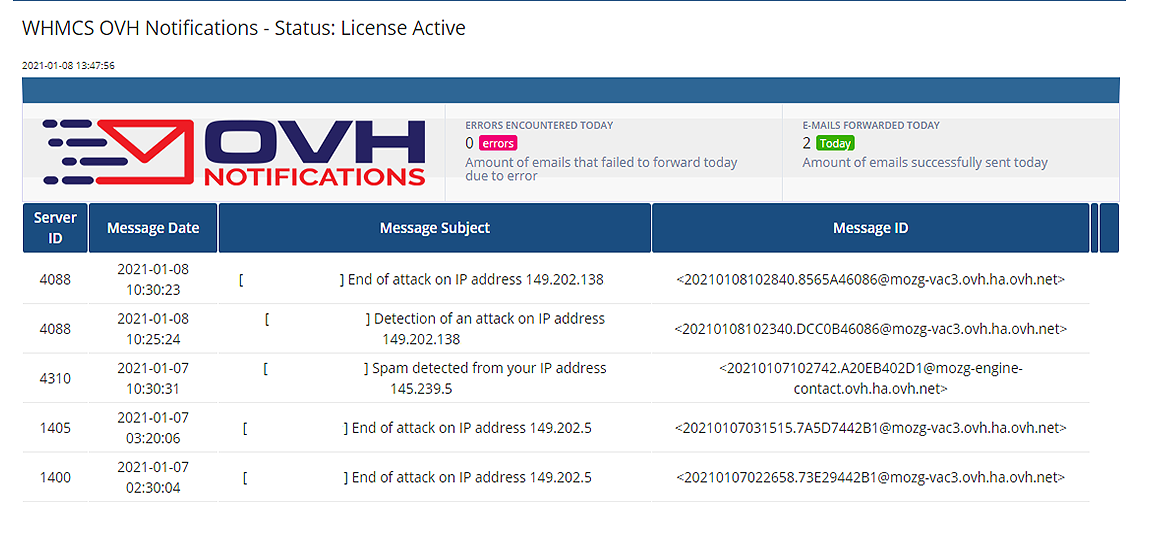Select server ID 1400 in the table
1170x540 pixels.
tap(55, 477)
